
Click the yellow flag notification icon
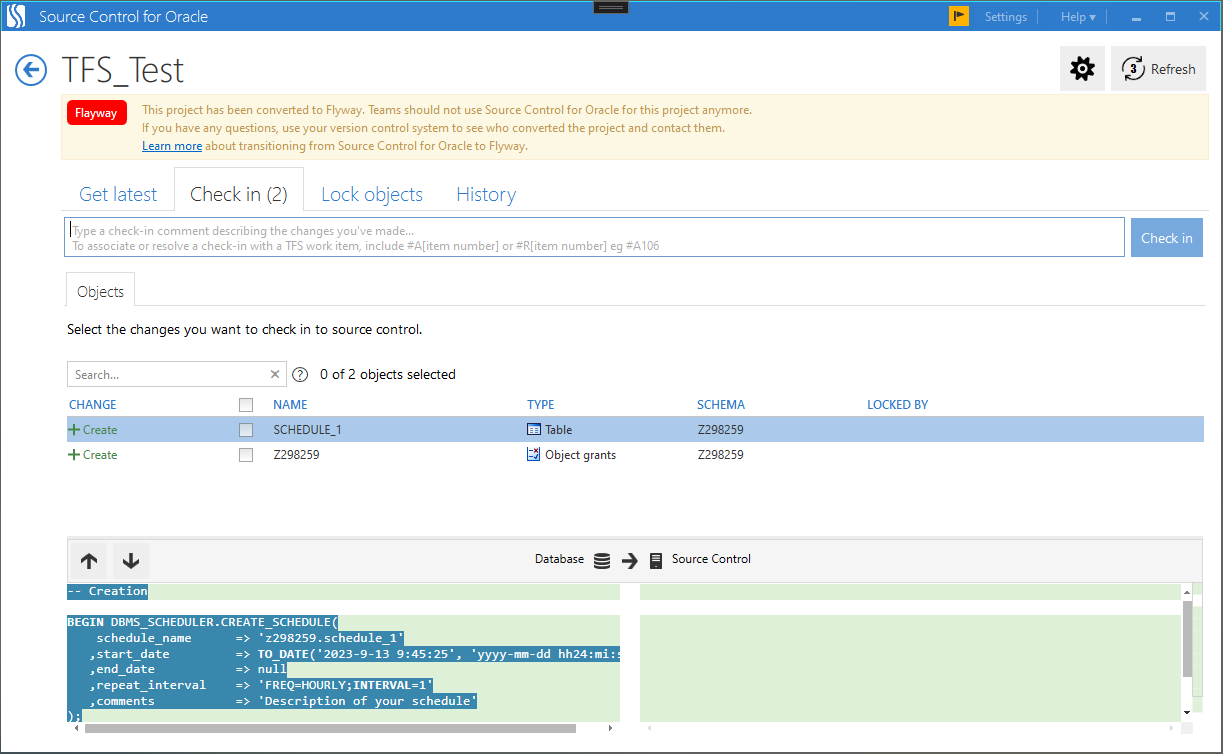pos(959,16)
